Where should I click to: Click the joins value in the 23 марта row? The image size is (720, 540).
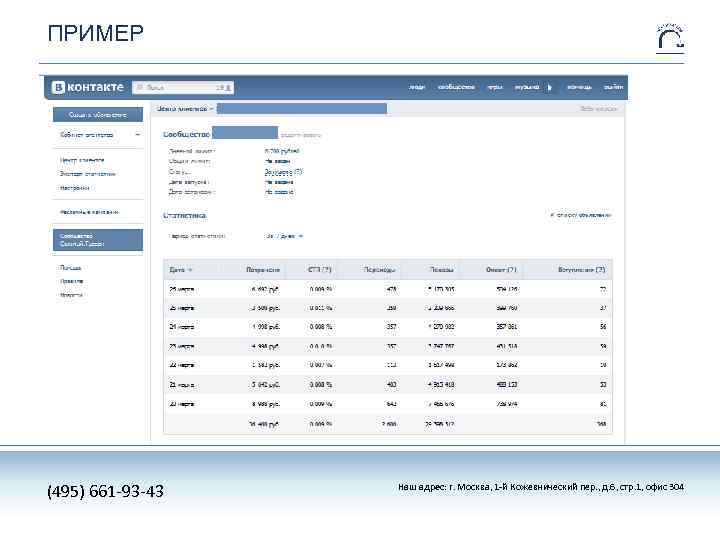(603, 346)
